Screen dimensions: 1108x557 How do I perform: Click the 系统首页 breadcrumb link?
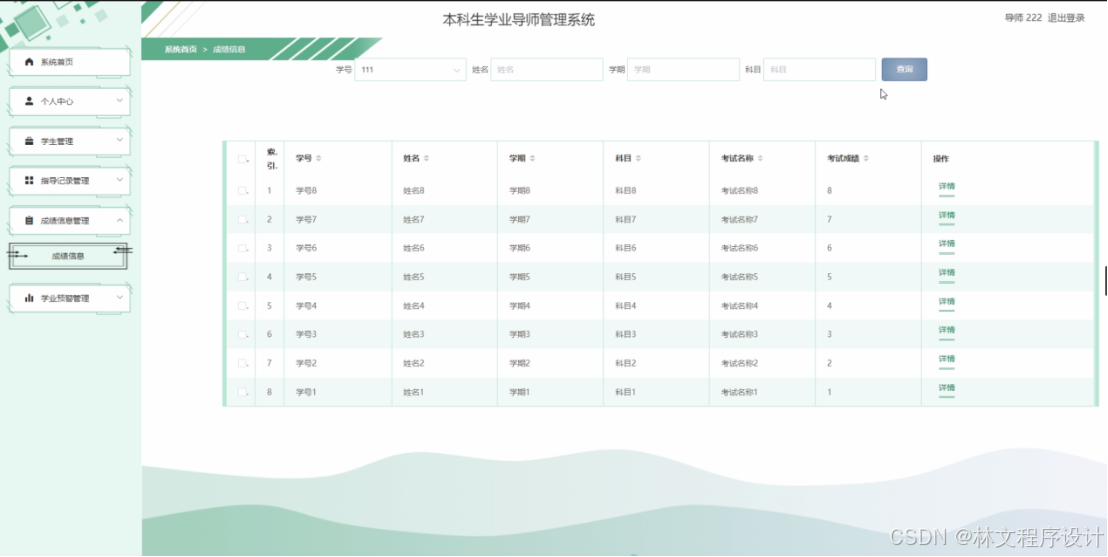coord(181,49)
